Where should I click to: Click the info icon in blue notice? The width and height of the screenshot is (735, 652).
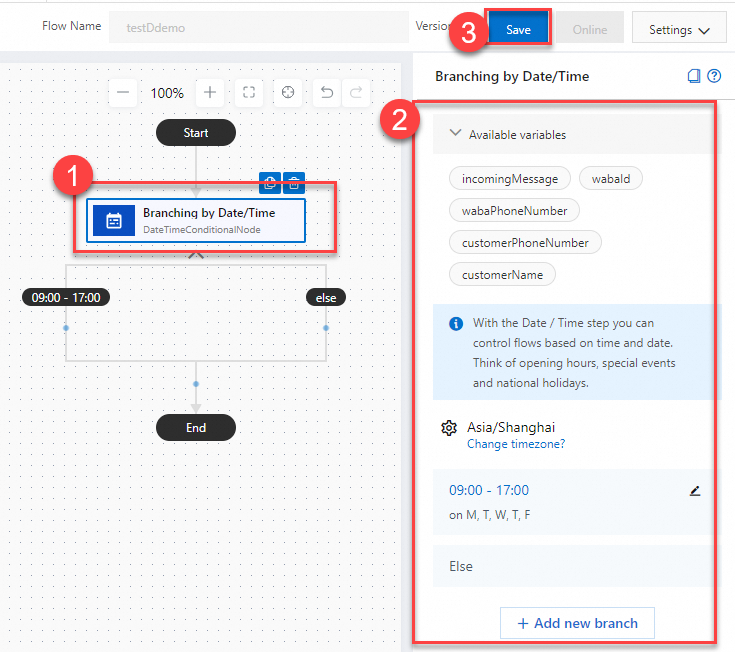click(x=456, y=323)
